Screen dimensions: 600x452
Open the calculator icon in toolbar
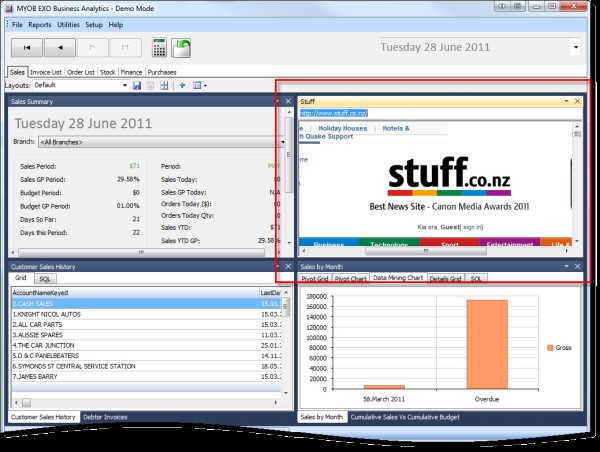point(159,48)
